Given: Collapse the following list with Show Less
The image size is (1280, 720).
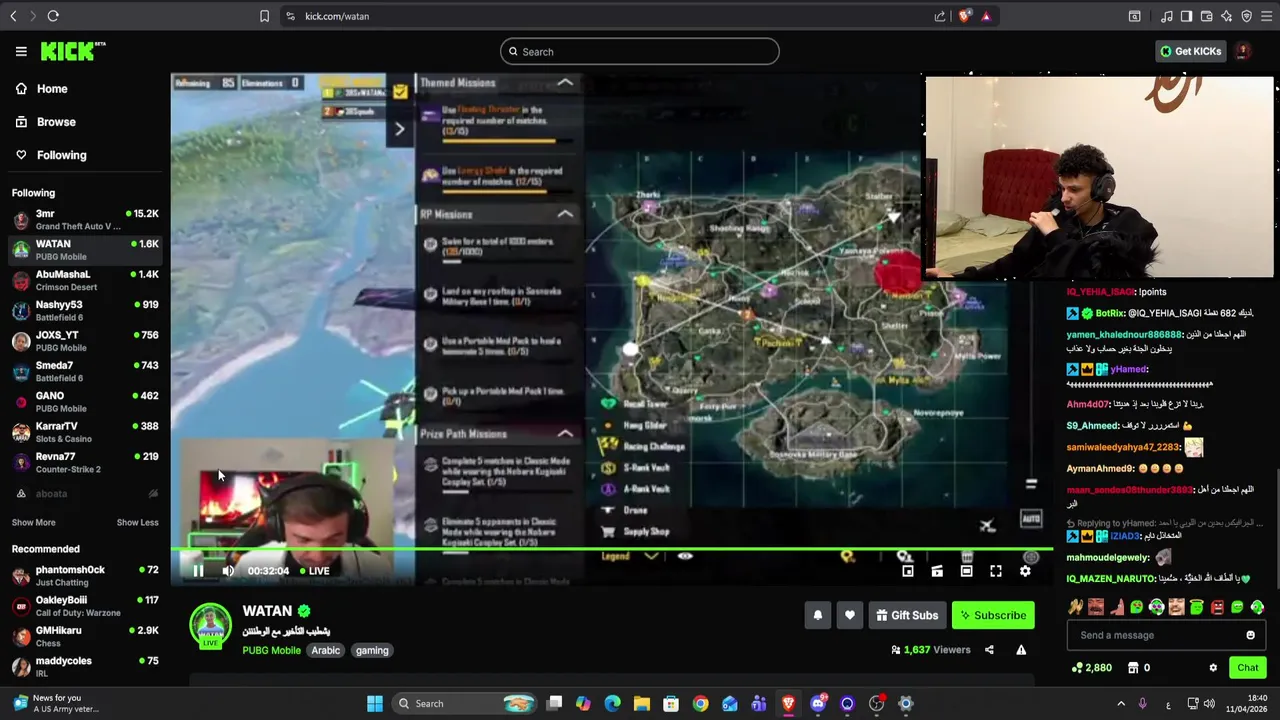Looking at the screenshot, I should [x=137, y=522].
